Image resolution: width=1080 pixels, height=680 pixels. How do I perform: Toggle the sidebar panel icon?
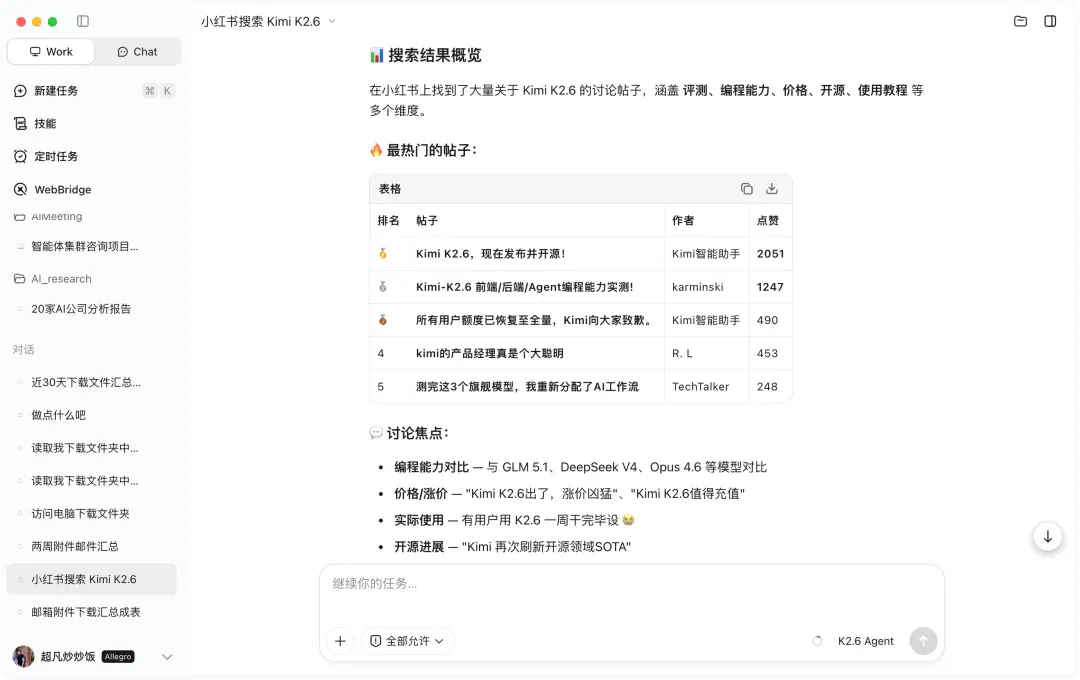point(83,21)
